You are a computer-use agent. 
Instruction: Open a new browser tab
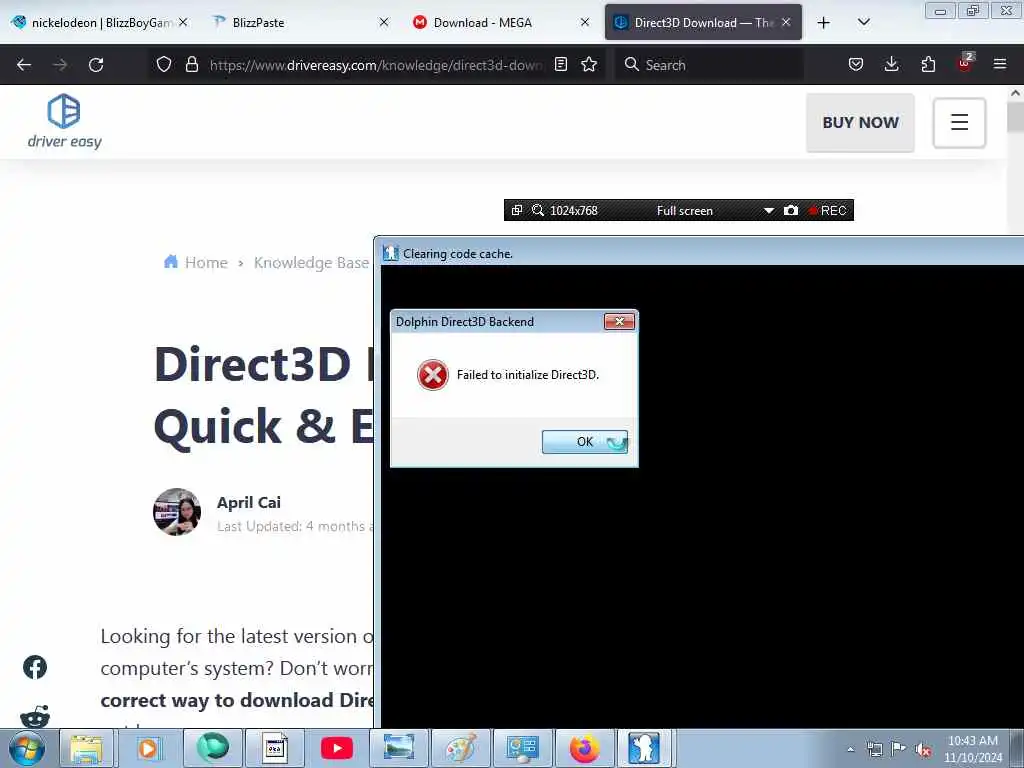click(x=824, y=22)
